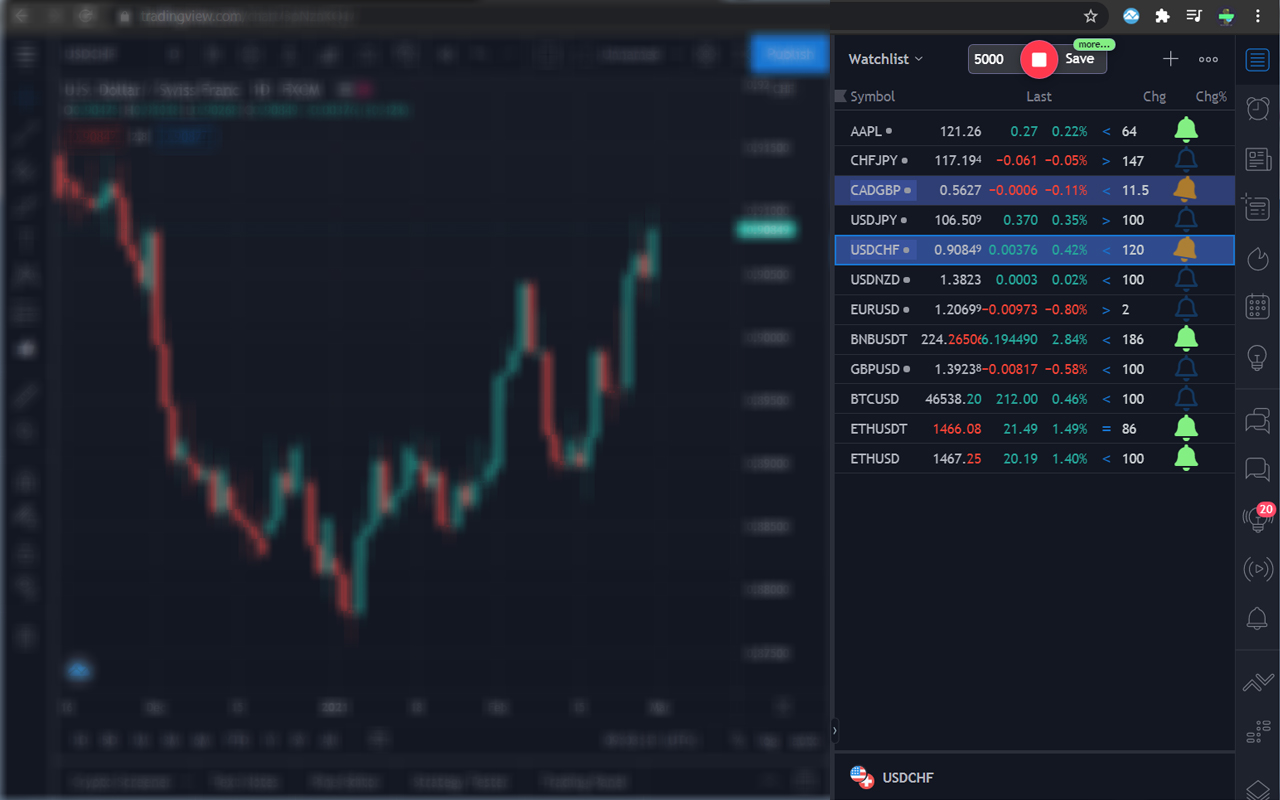The image size is (1280, 800).
Task: Click the green 'more...' badge
Action: tap(1093, 45)
